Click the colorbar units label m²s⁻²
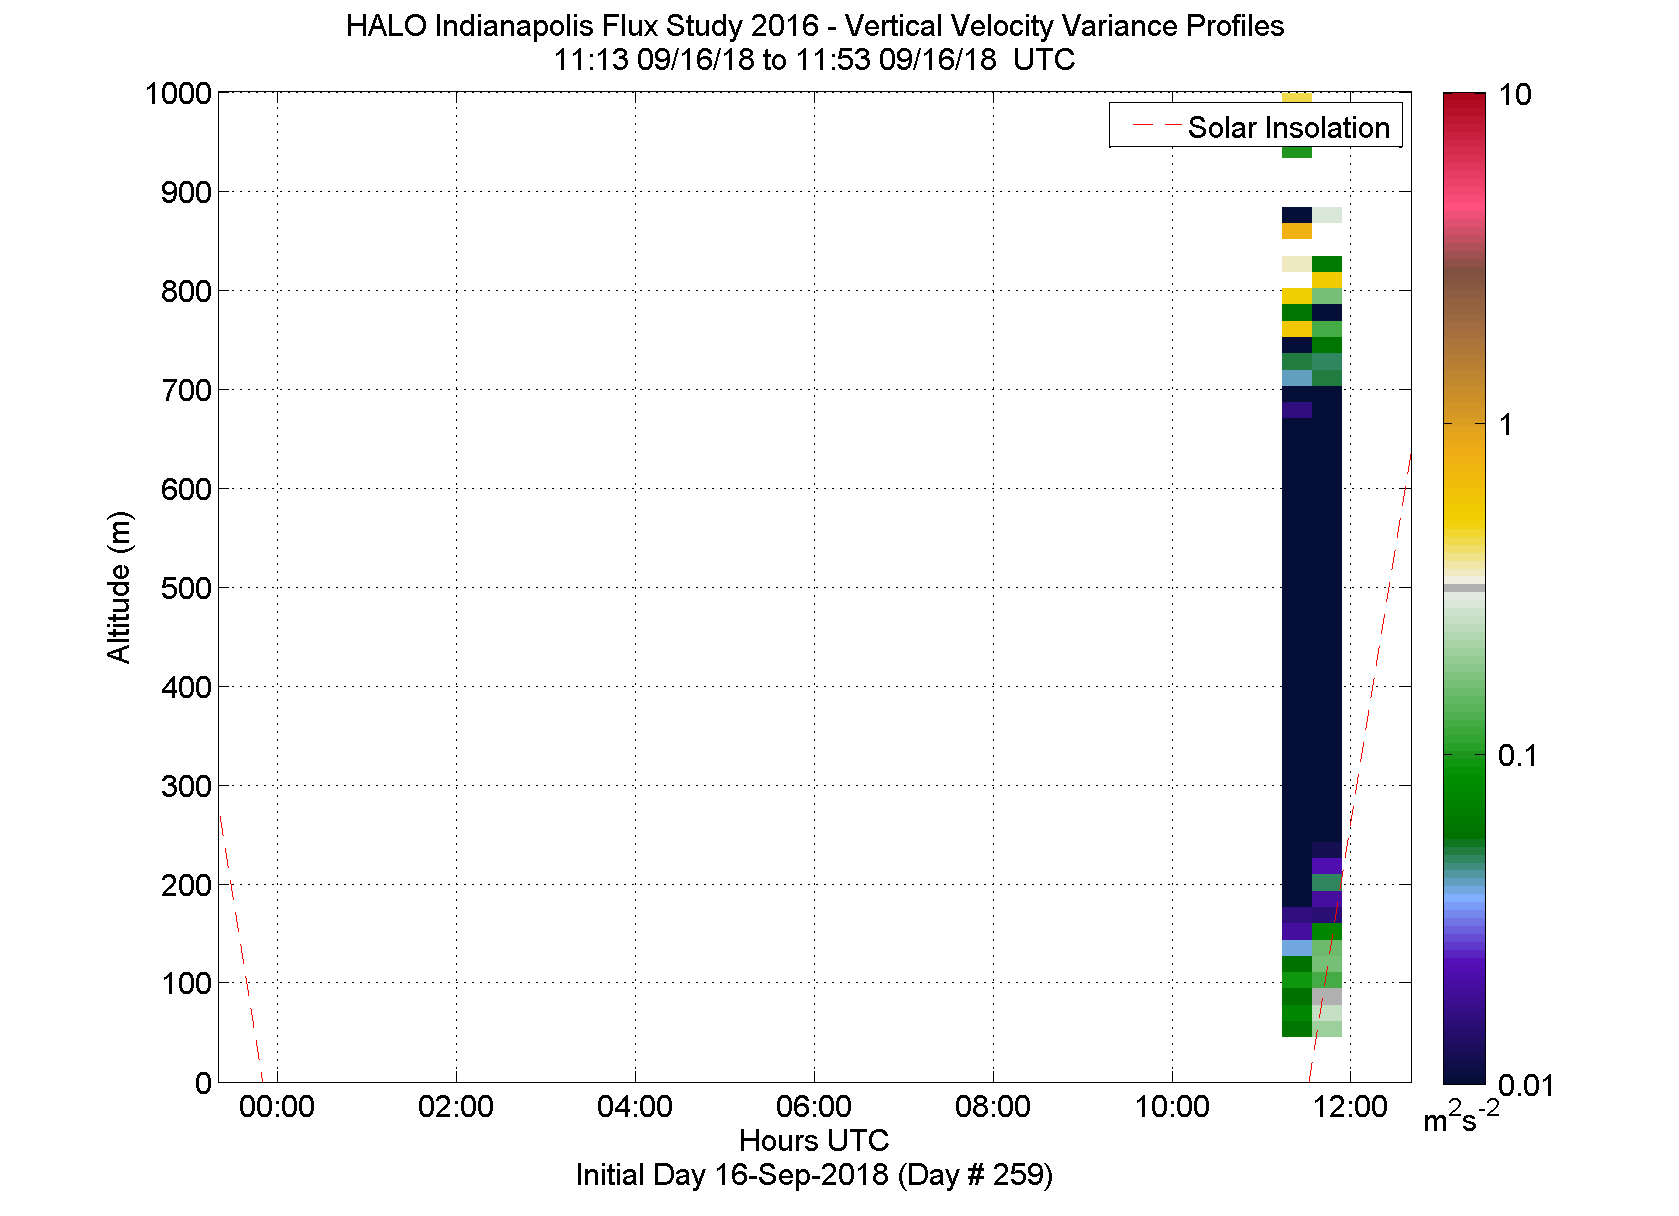Screen dimensions: 1679x1216 [x=1462, y=1116]
